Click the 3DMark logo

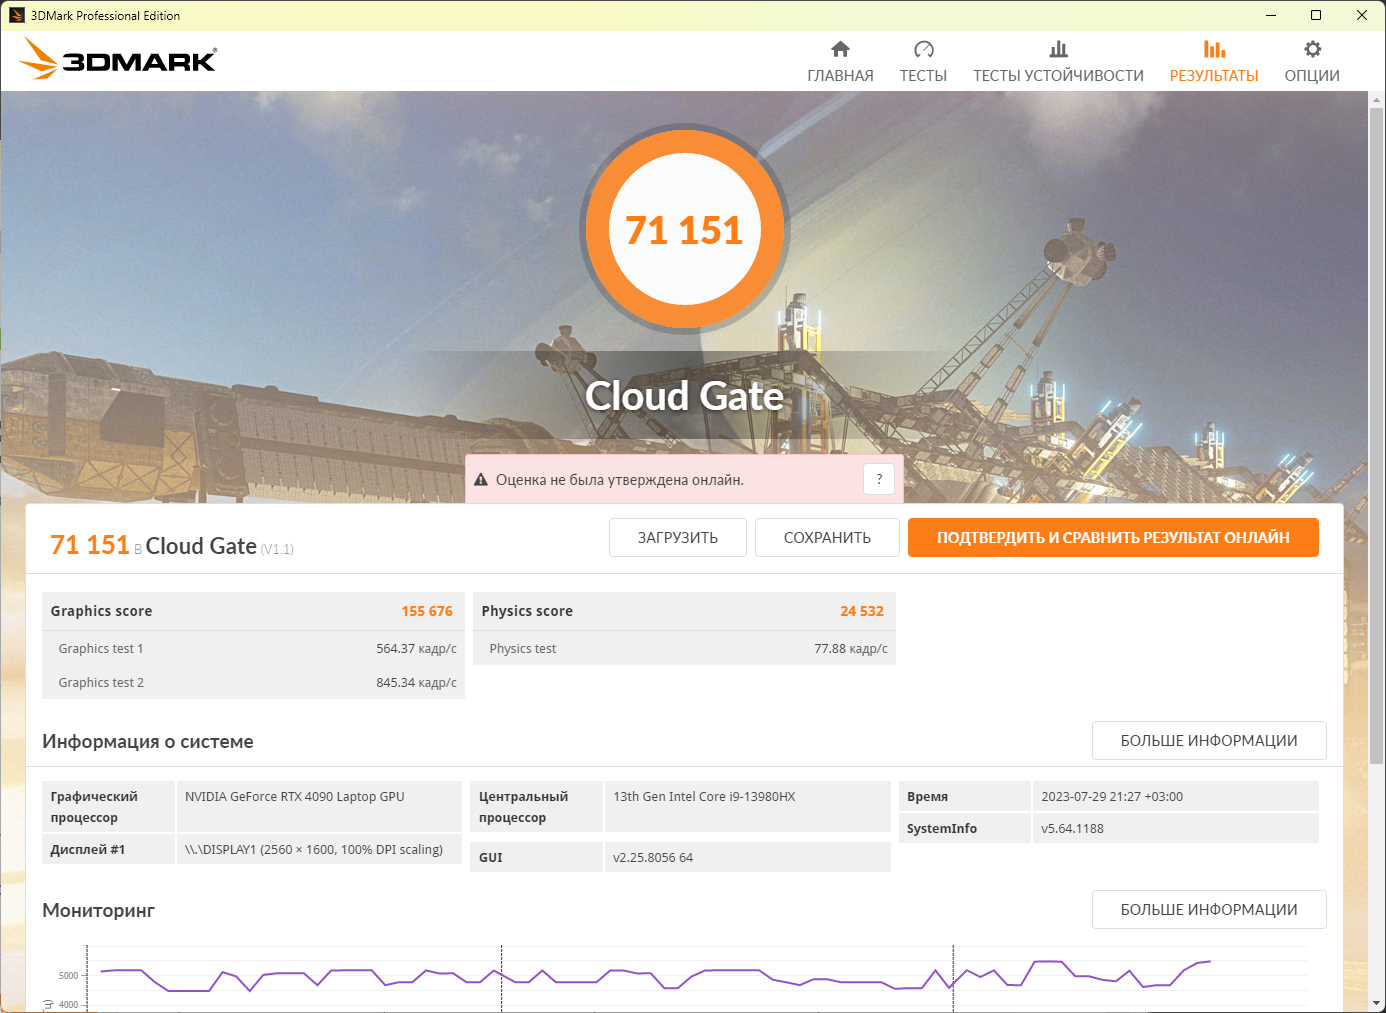tap(118, 60)
